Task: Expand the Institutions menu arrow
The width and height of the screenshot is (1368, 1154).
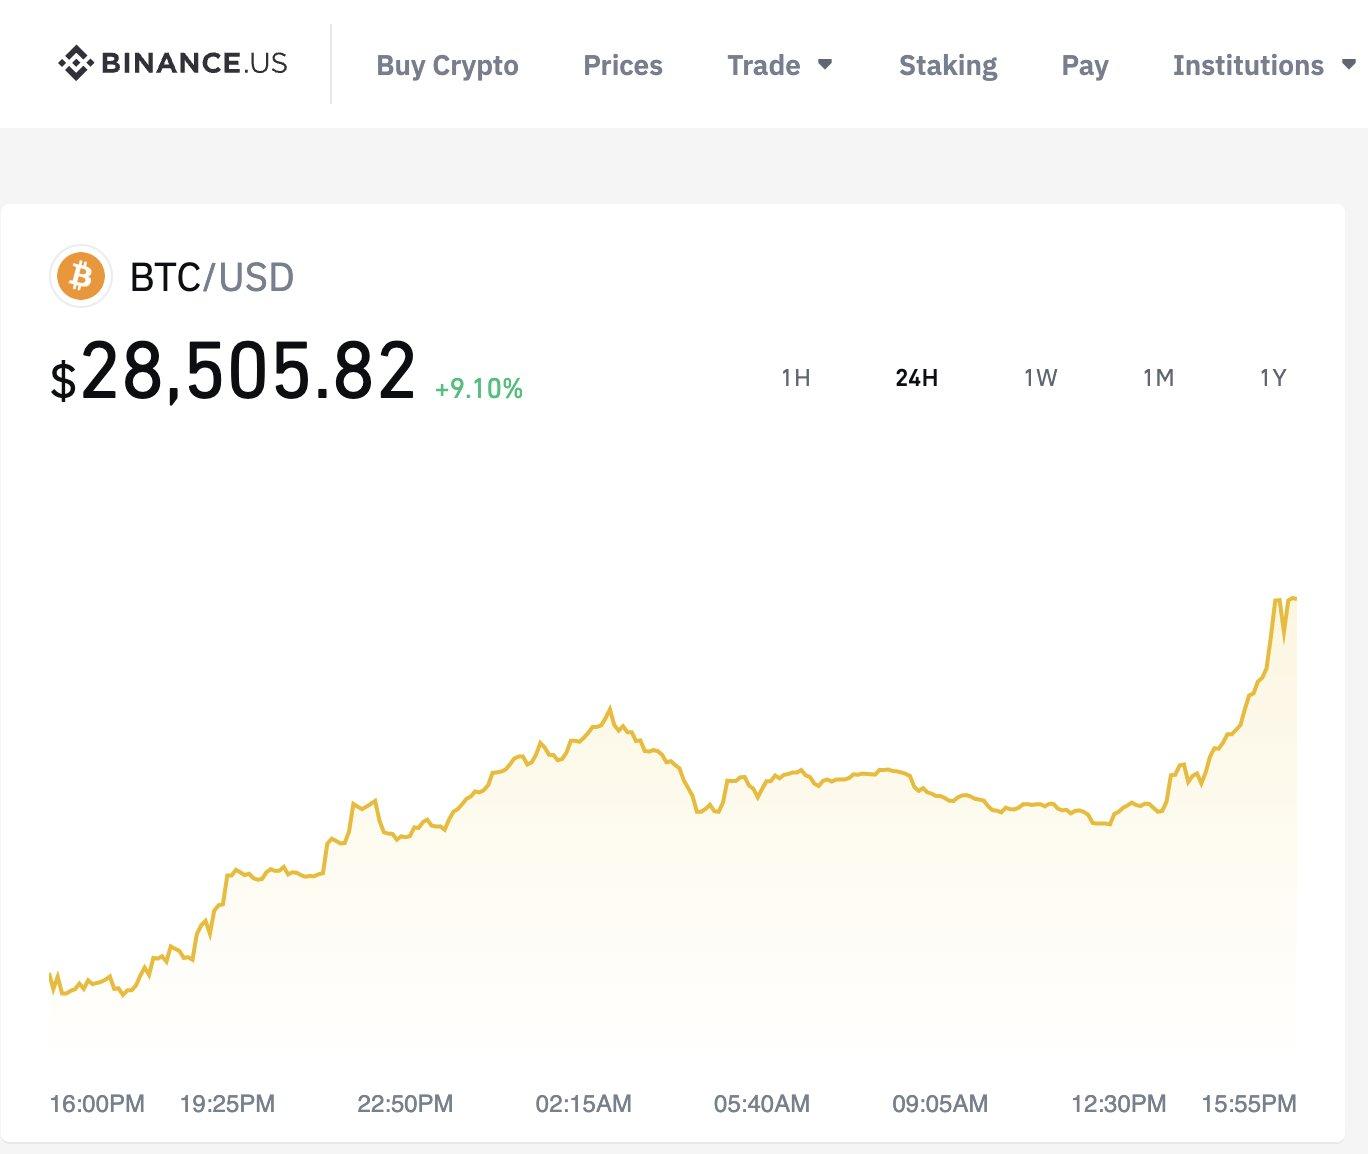Action: coord(1349,64)
